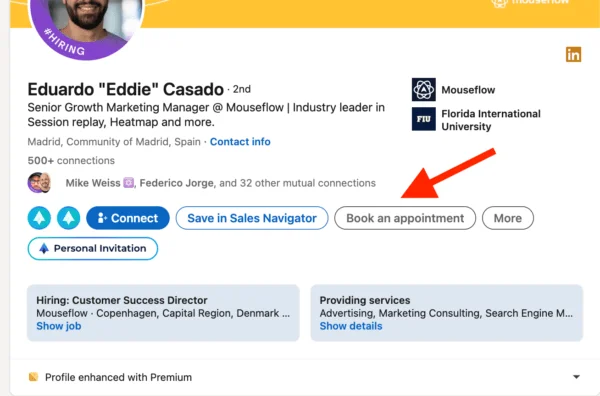Click the mutual connections avatar pair
The height and width of the screenshot is (396, 600).
39,183
